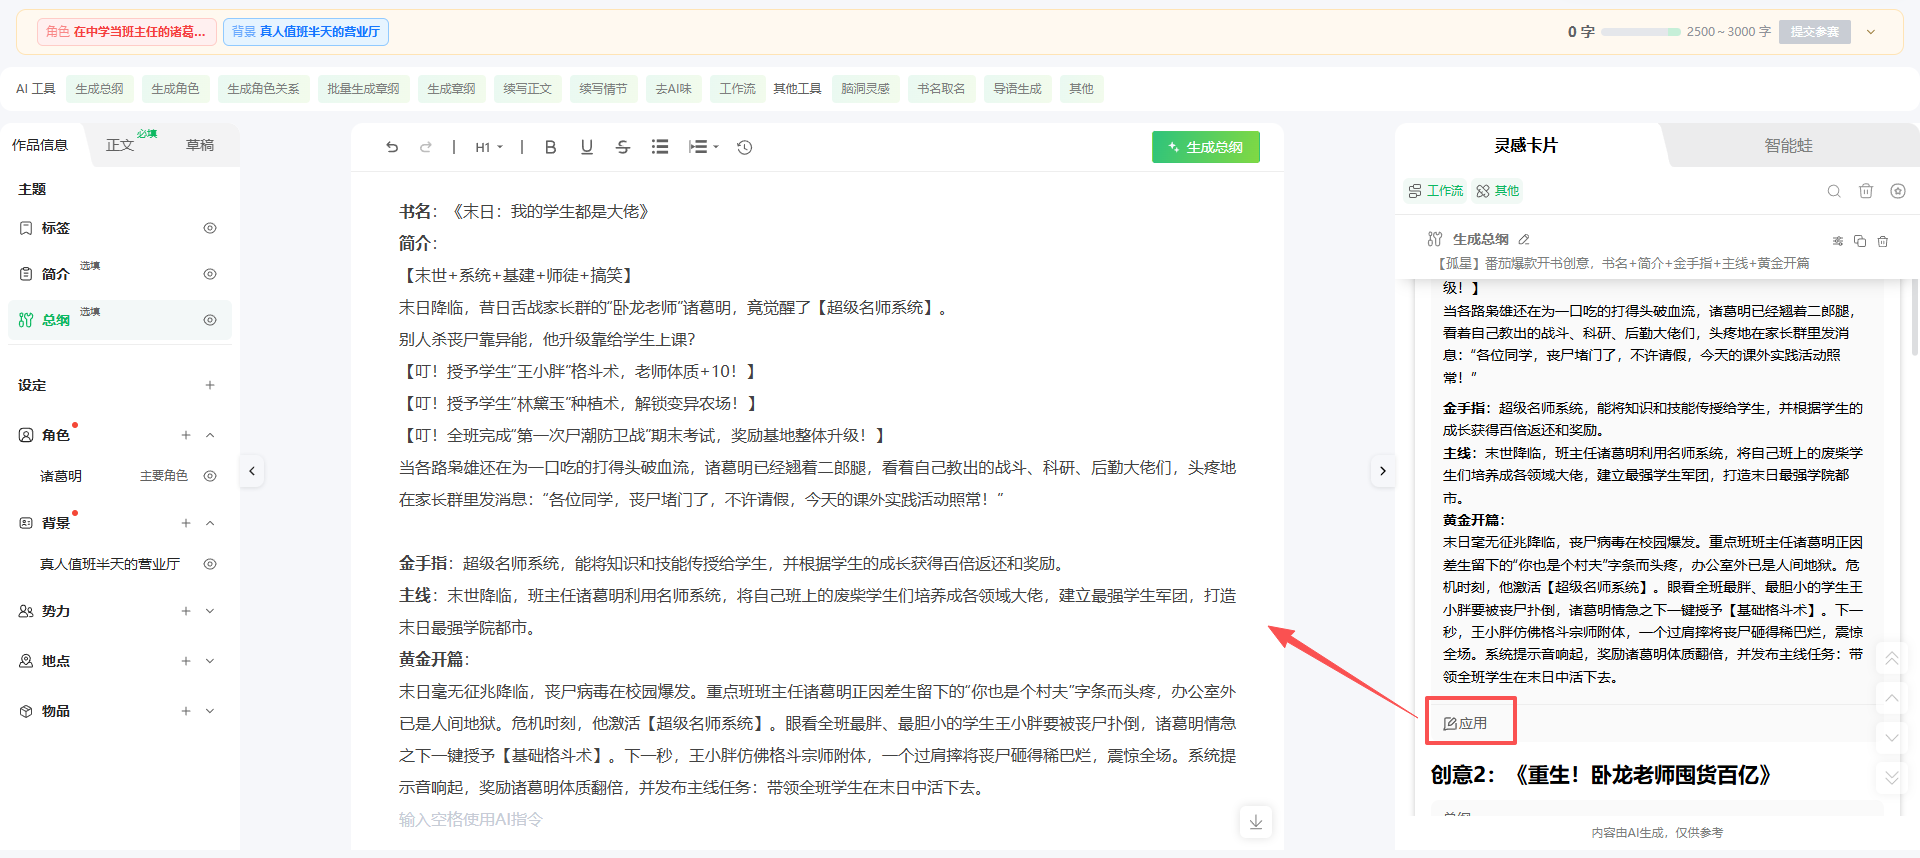Redo the edit in the editor toolbar

[426, 147]
